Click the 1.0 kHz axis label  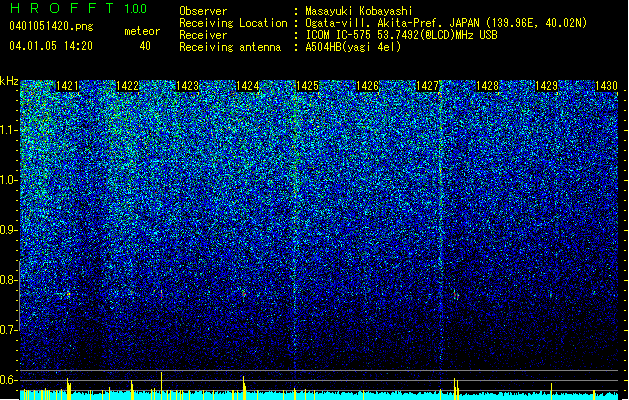click(x=8, y=180)
